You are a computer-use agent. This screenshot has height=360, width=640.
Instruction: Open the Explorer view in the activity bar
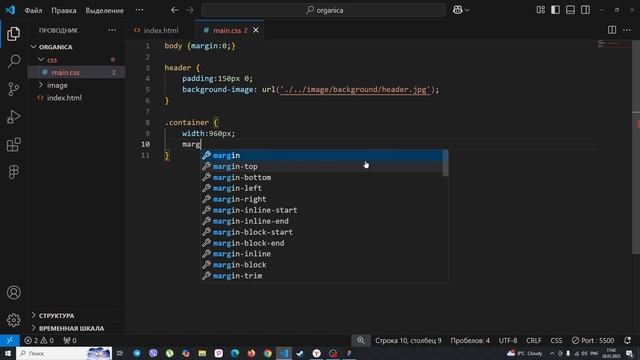pyautogui.click(x=13, y=33)
